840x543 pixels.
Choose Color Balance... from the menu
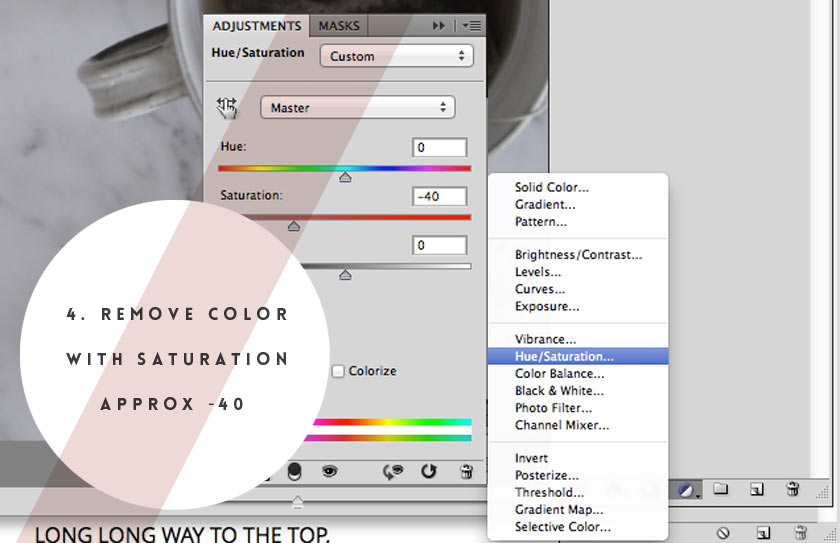click(x=578, y=373)
